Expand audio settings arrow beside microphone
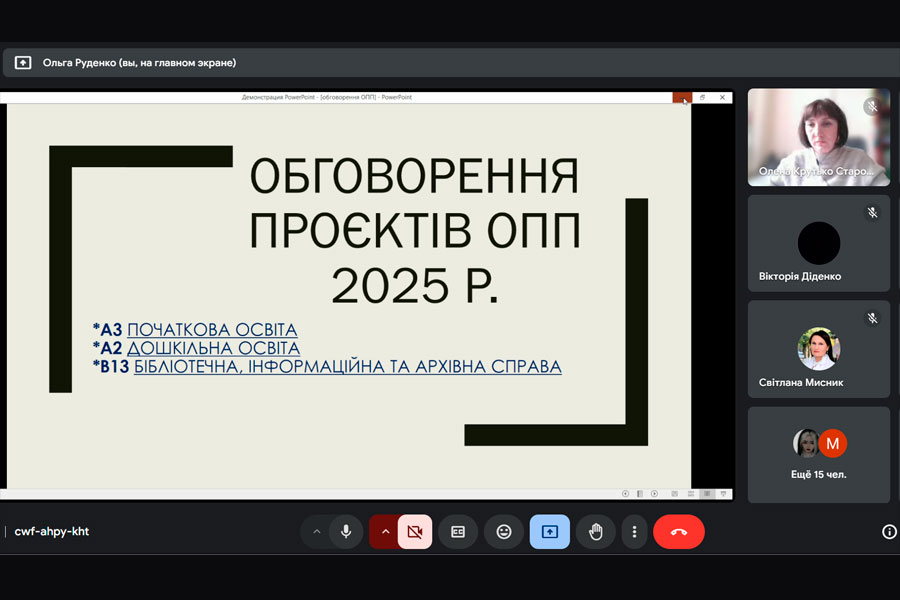 (x=317, y=532)
